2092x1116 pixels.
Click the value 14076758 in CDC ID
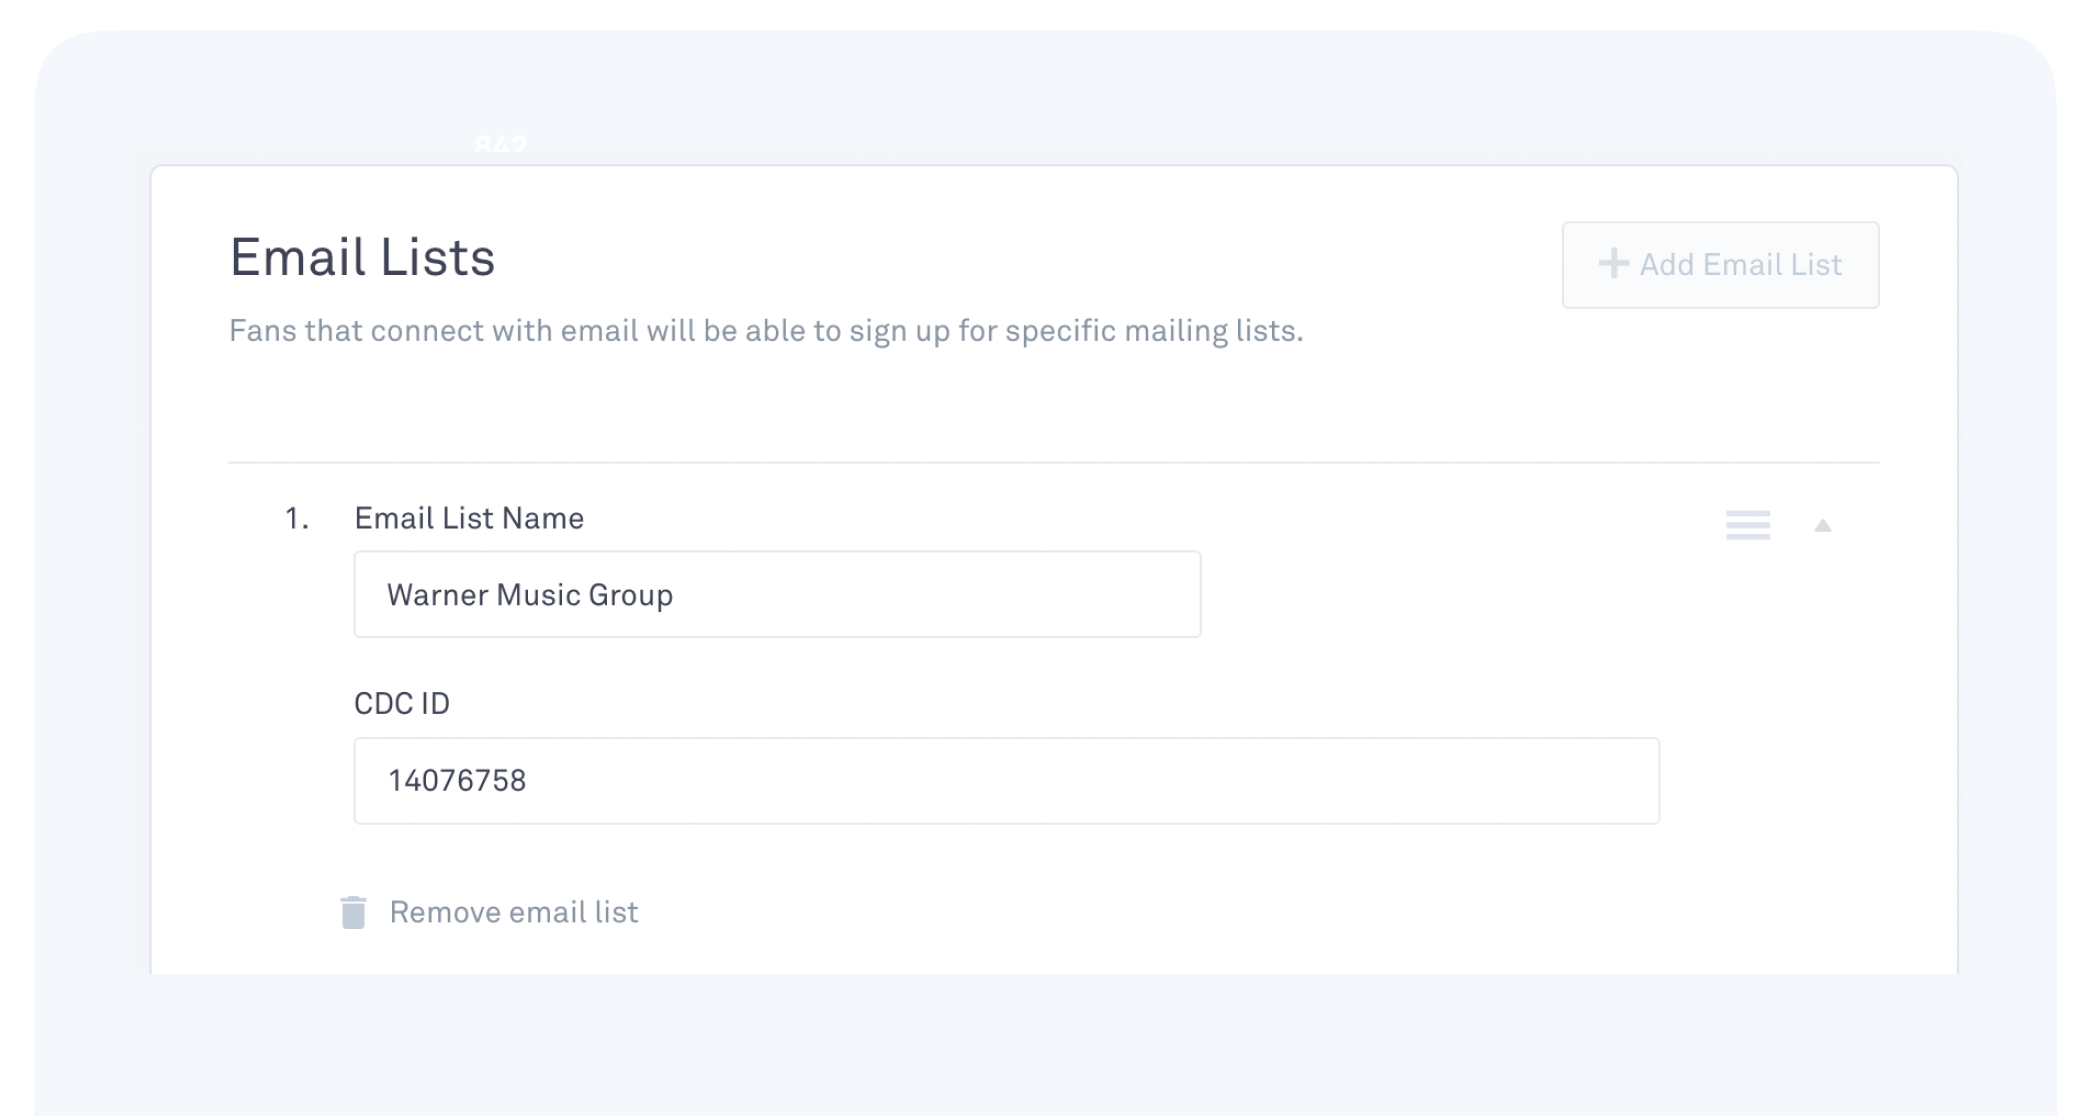coord(457,781)
